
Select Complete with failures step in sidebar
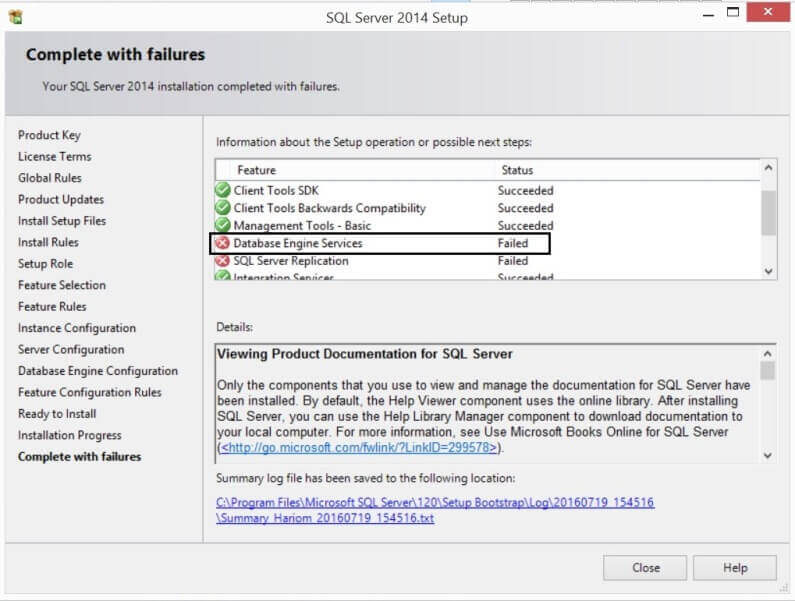pos(80,456)
